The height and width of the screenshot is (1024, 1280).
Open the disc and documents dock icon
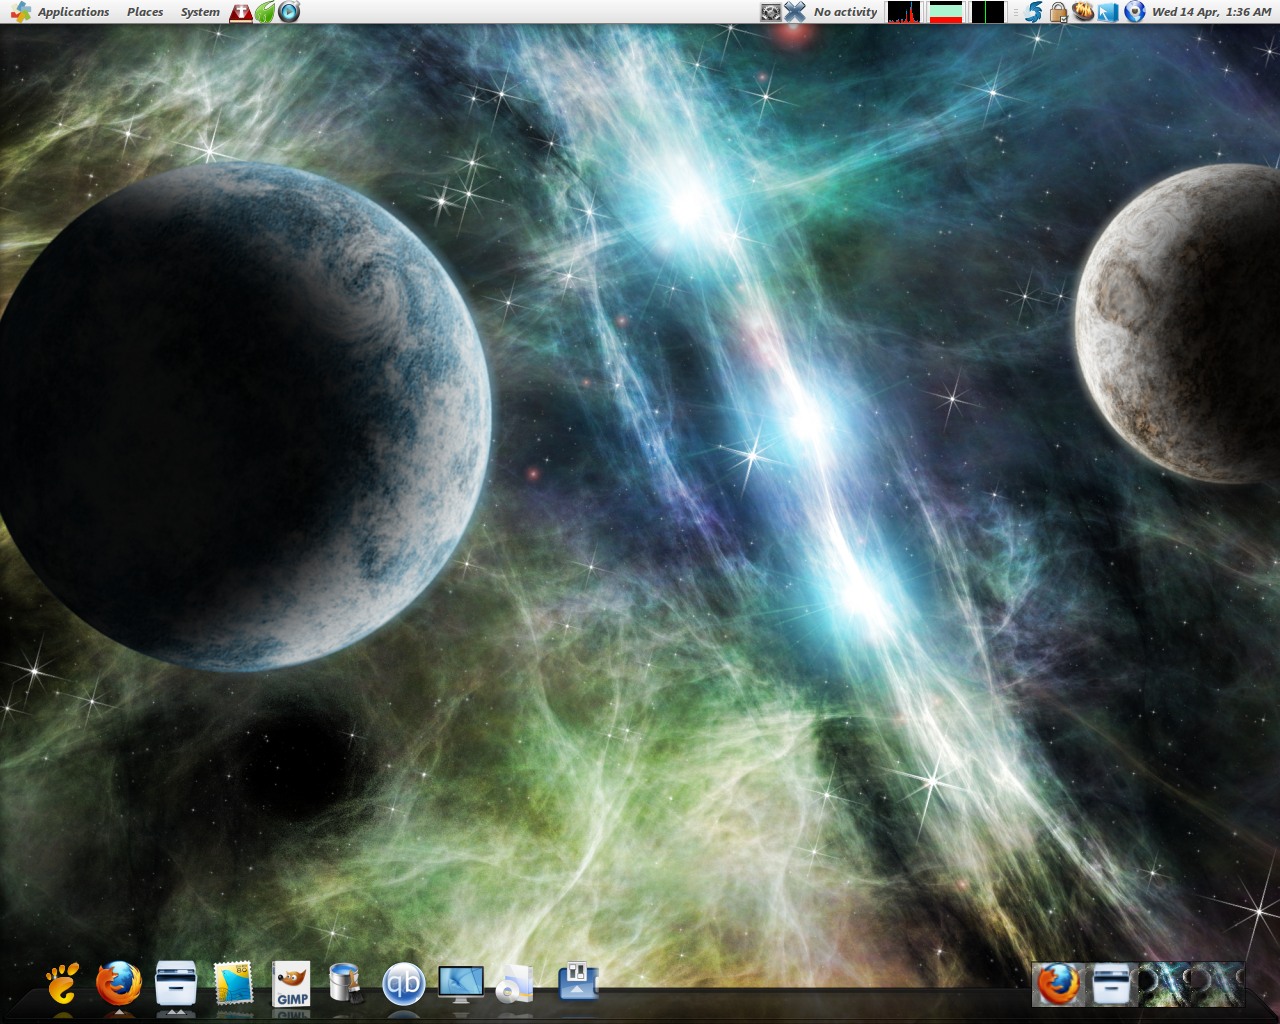coord(515,984)
